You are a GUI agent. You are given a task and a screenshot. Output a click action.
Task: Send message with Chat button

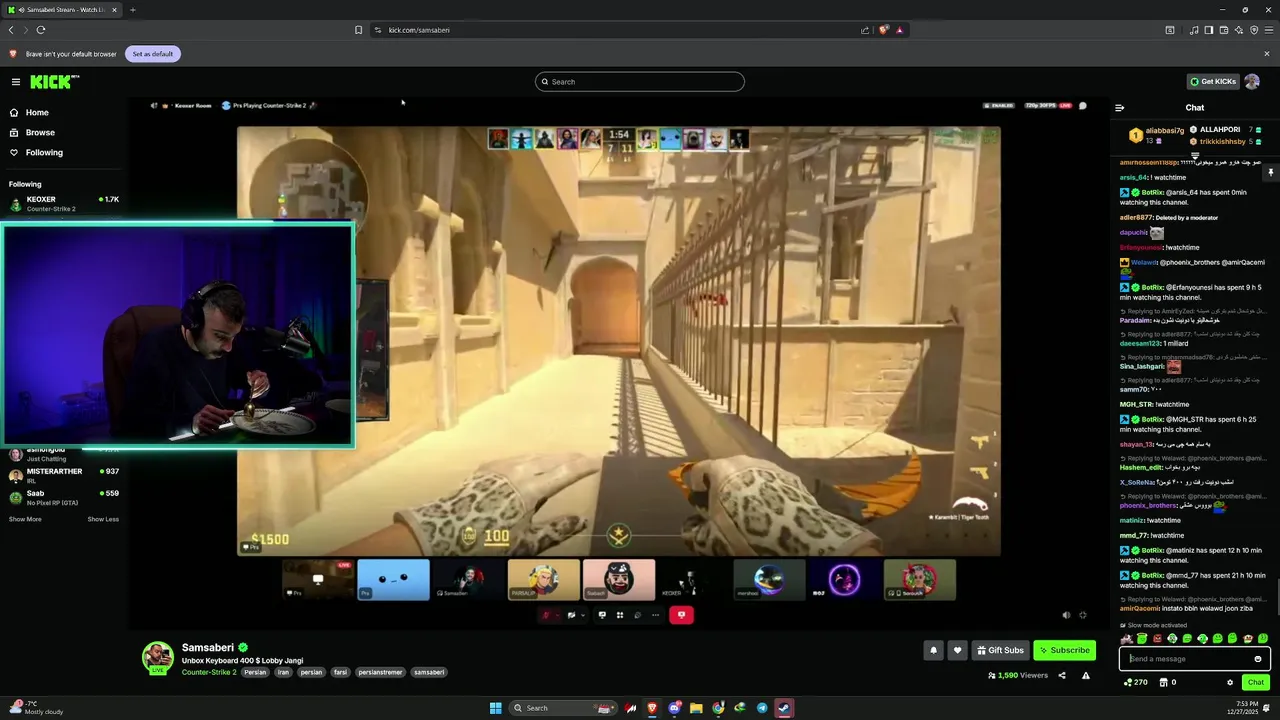pos(1256,683)
